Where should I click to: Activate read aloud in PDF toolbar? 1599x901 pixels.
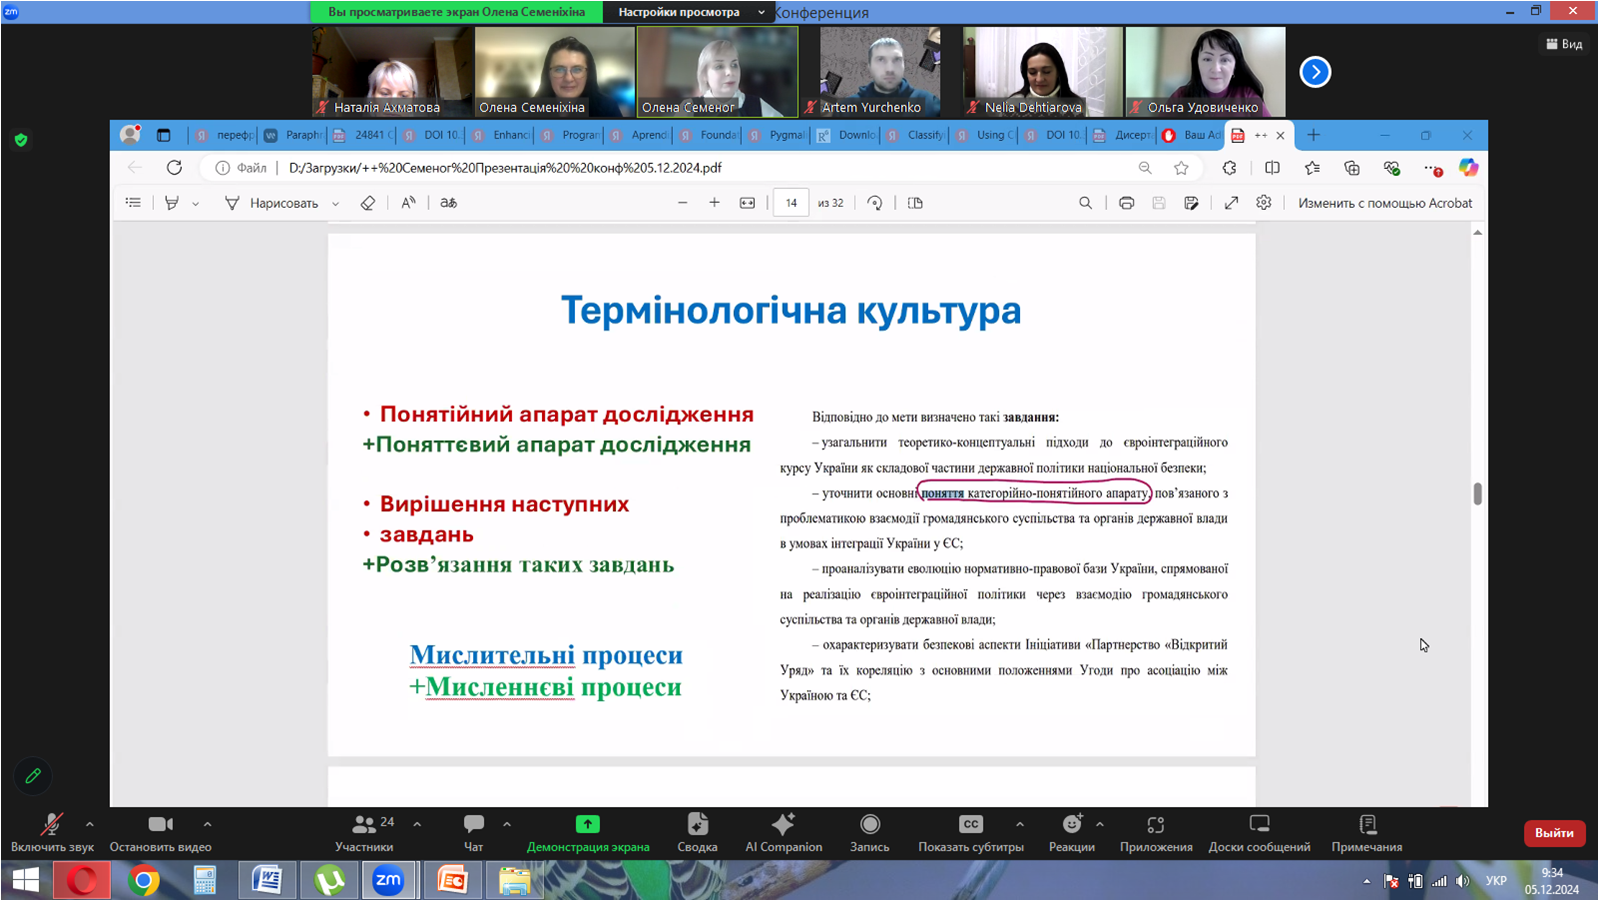(x=408, y=203)
